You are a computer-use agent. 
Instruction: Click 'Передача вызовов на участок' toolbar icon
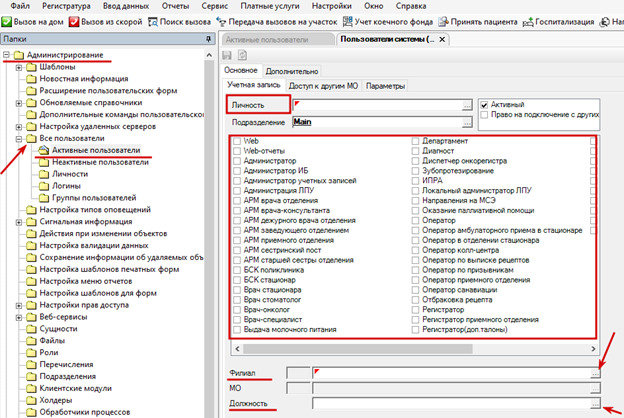221,21
